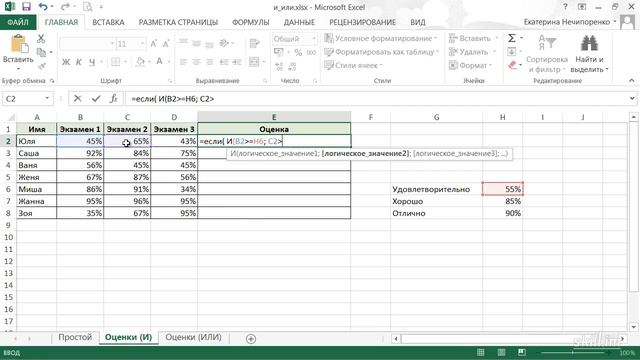
Task: Switch to Page Layout view icon
Action: pos(501,352)
